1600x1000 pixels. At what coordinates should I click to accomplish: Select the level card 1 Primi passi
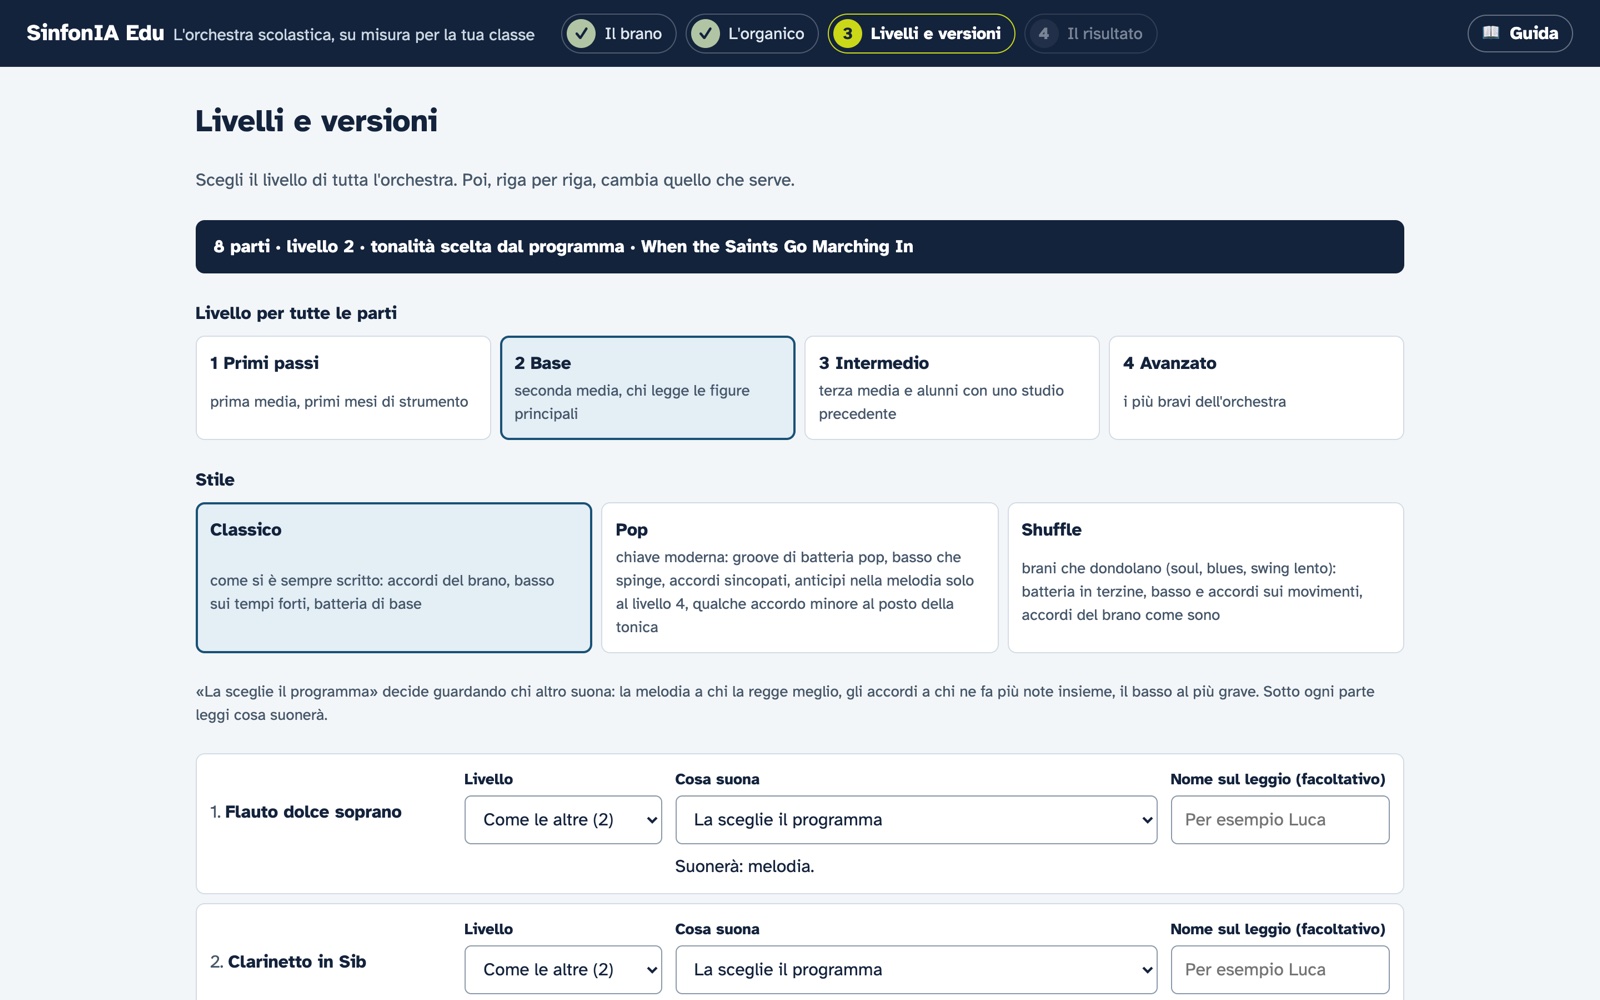pos(343,387)
